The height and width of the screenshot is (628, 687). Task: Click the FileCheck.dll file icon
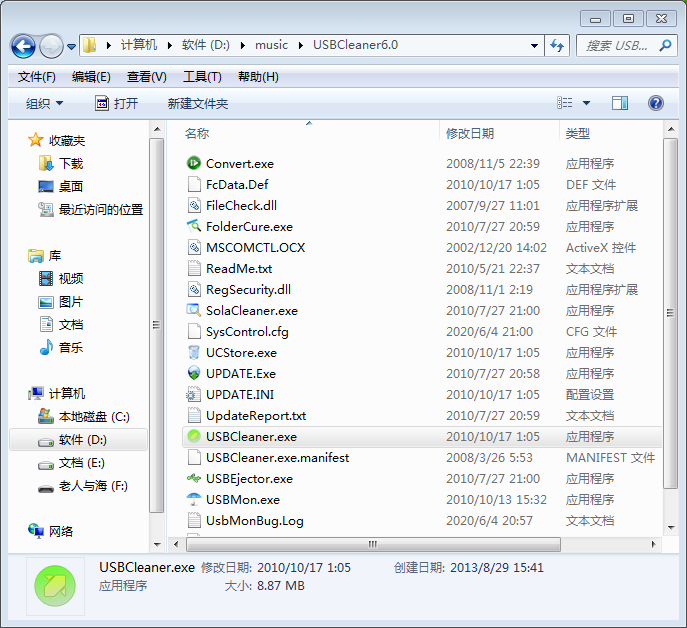pyautogui.click(x=194, y=206)
